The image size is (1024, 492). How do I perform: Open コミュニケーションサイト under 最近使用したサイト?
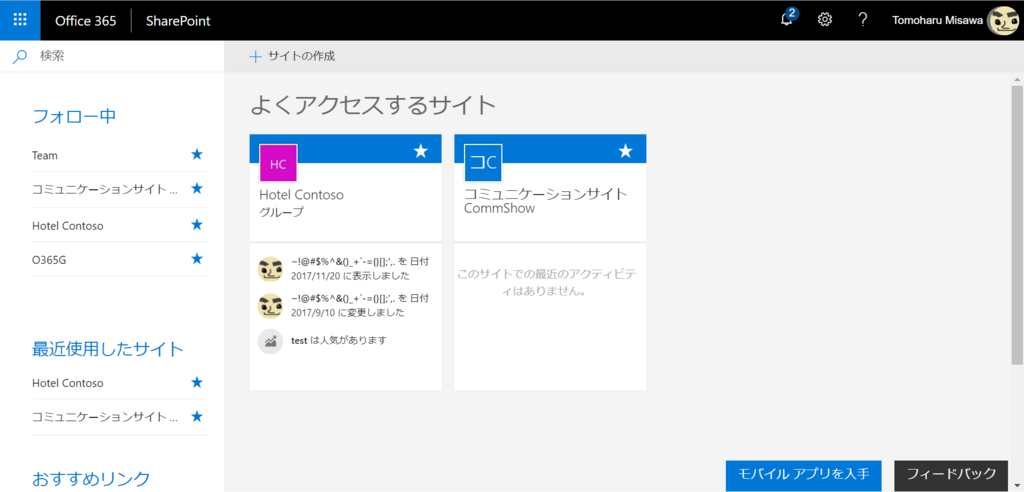pyautogui.click(x=104, y=417)
